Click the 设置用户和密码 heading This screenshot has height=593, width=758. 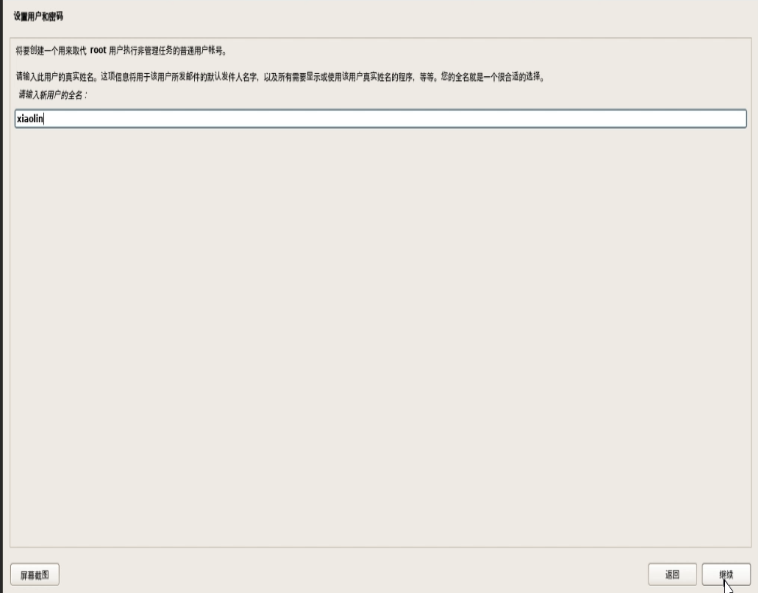pos(38,16)
